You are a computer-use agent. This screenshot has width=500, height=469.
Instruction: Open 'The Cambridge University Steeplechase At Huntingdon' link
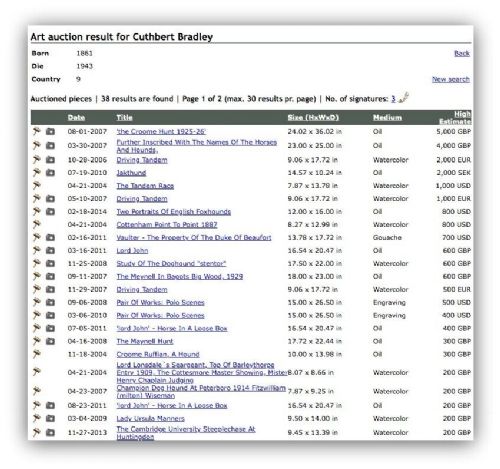point(186,433)
